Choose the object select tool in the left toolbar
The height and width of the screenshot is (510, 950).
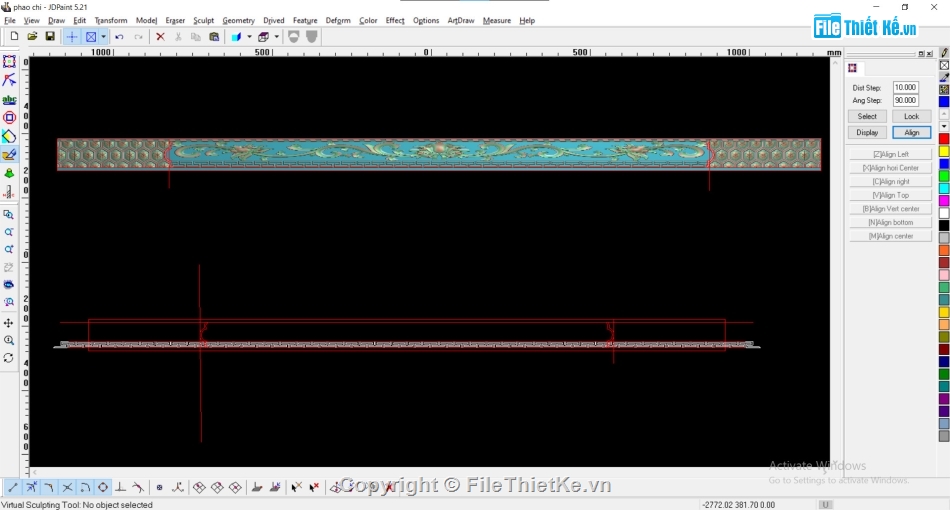coord(9,62)
